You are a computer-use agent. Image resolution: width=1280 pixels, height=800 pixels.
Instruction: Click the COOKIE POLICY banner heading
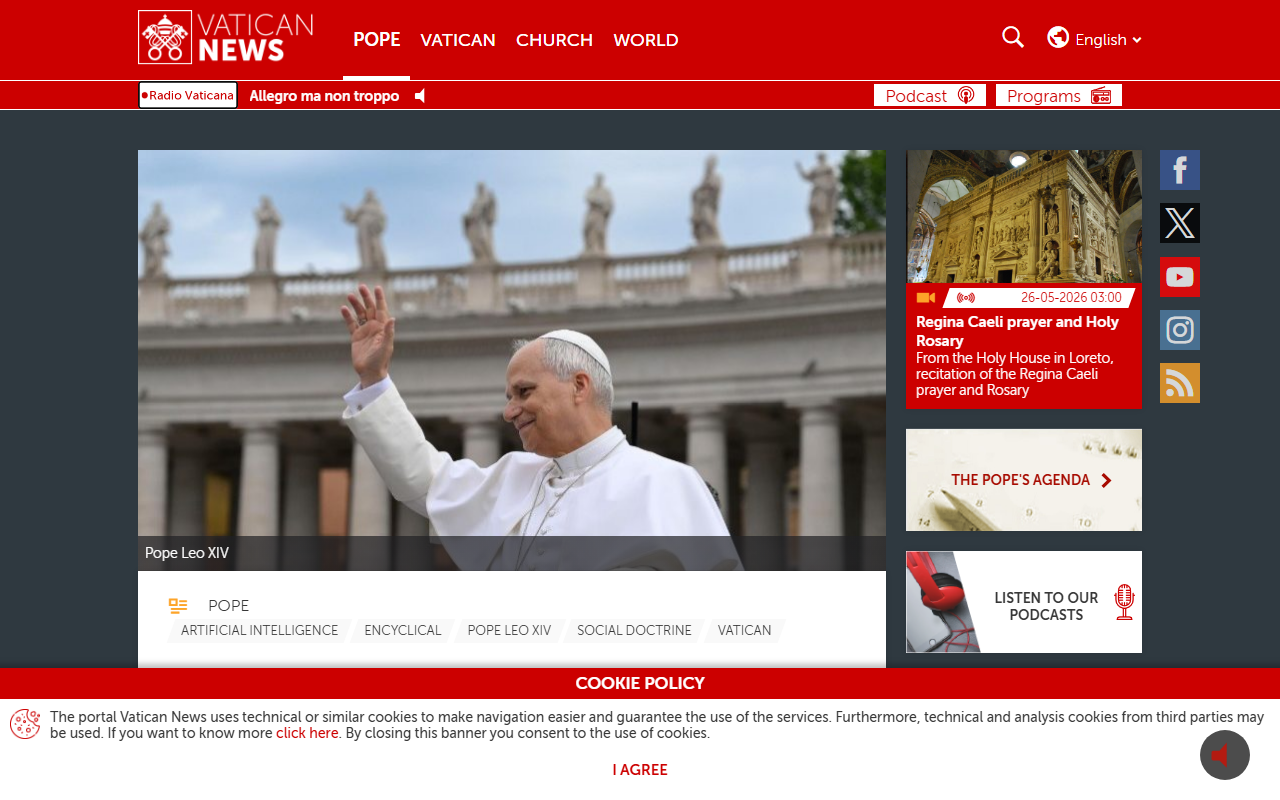coord(640,684)
